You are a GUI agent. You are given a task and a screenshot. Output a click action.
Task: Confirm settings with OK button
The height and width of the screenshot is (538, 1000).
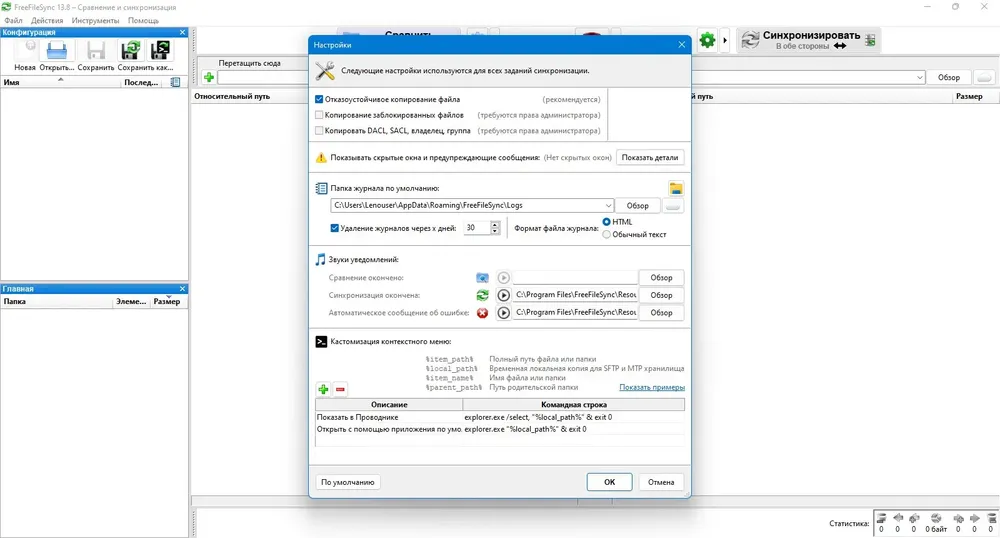tap(610, 483)
